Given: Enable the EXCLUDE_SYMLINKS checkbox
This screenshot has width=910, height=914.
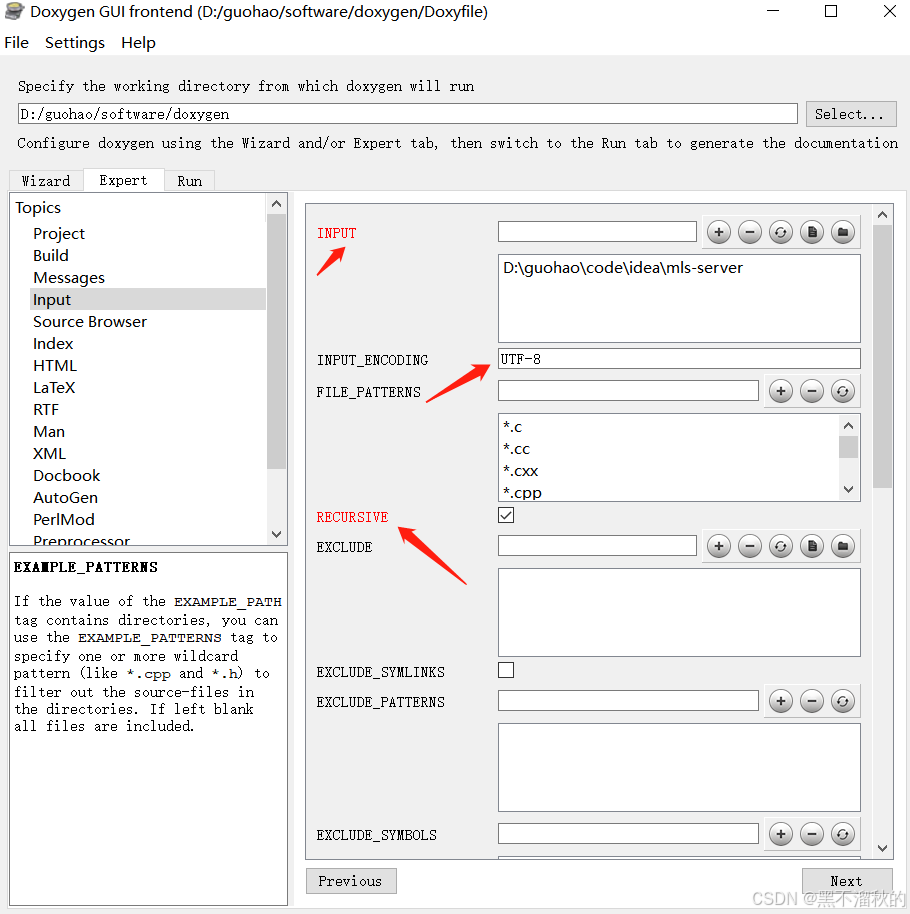Looking at the screenshot, I should pos(506,670).
